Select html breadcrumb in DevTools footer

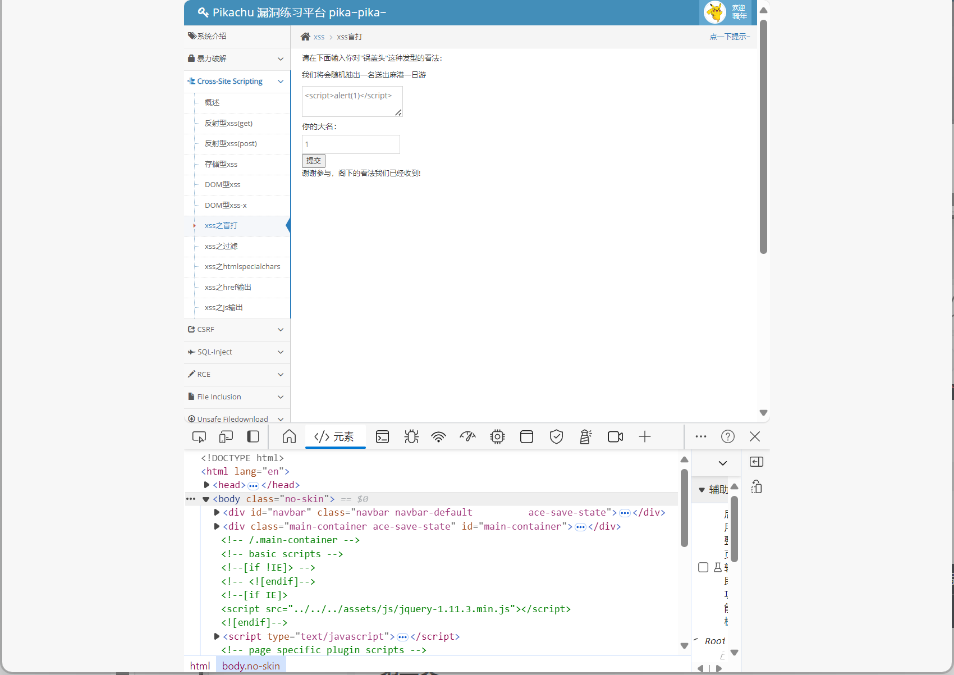[x=200, y=666]
